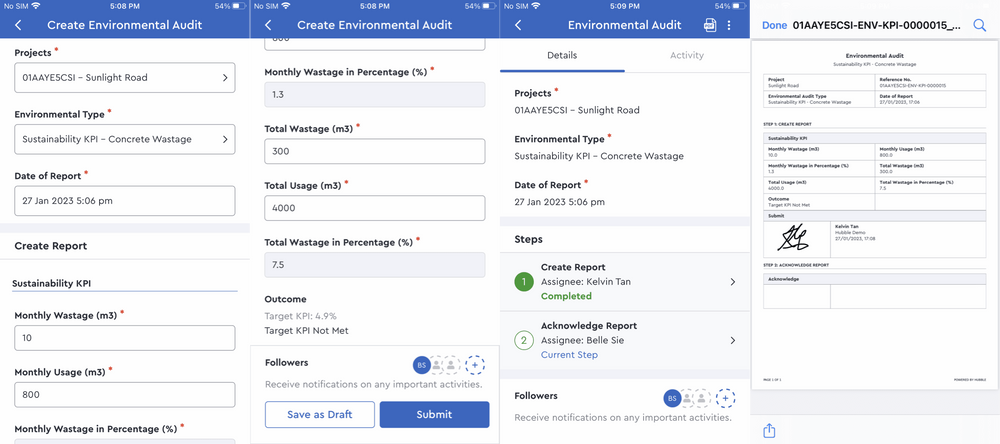Tap the print icon in Environmental Audit header

[709, 25]
